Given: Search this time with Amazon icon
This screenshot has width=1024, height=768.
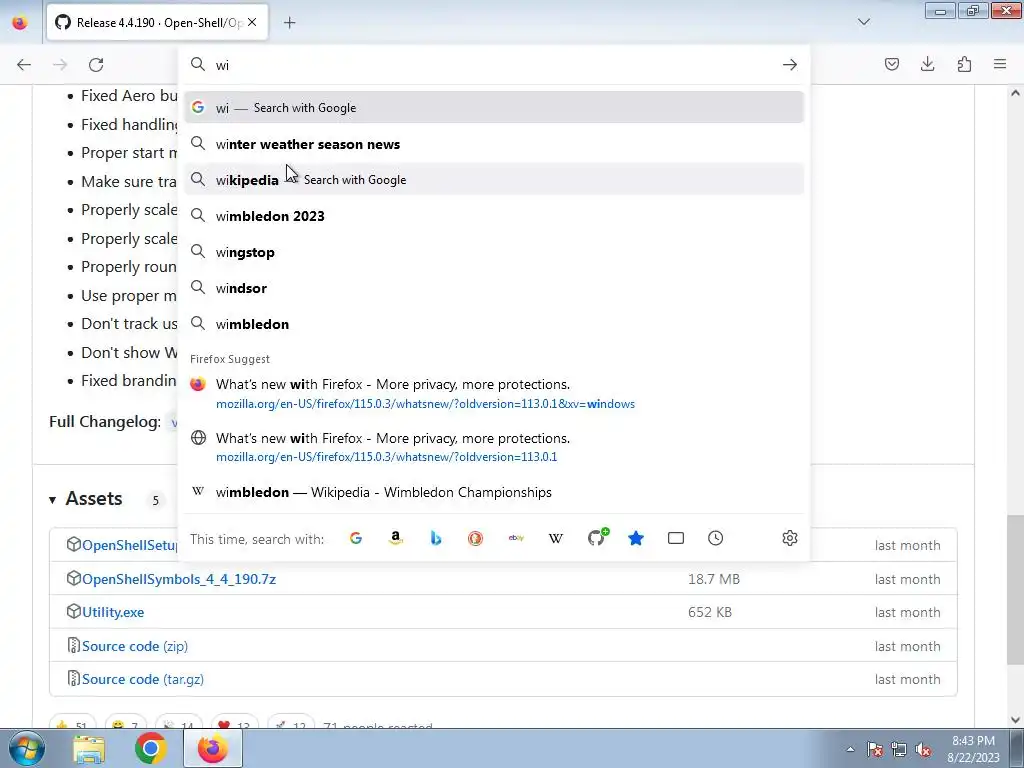Looking at the screenshot, I should (395, 538).
